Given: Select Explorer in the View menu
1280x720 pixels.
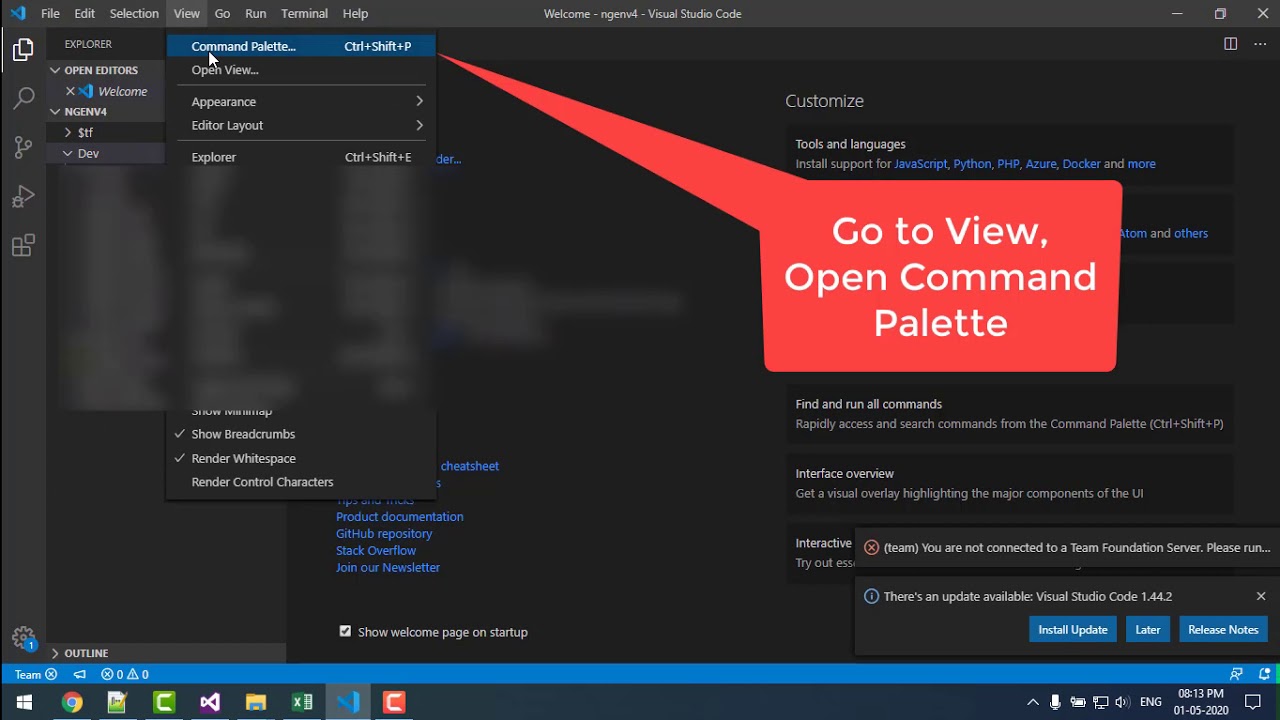Looking at the screenshot, I should point(302,157).
